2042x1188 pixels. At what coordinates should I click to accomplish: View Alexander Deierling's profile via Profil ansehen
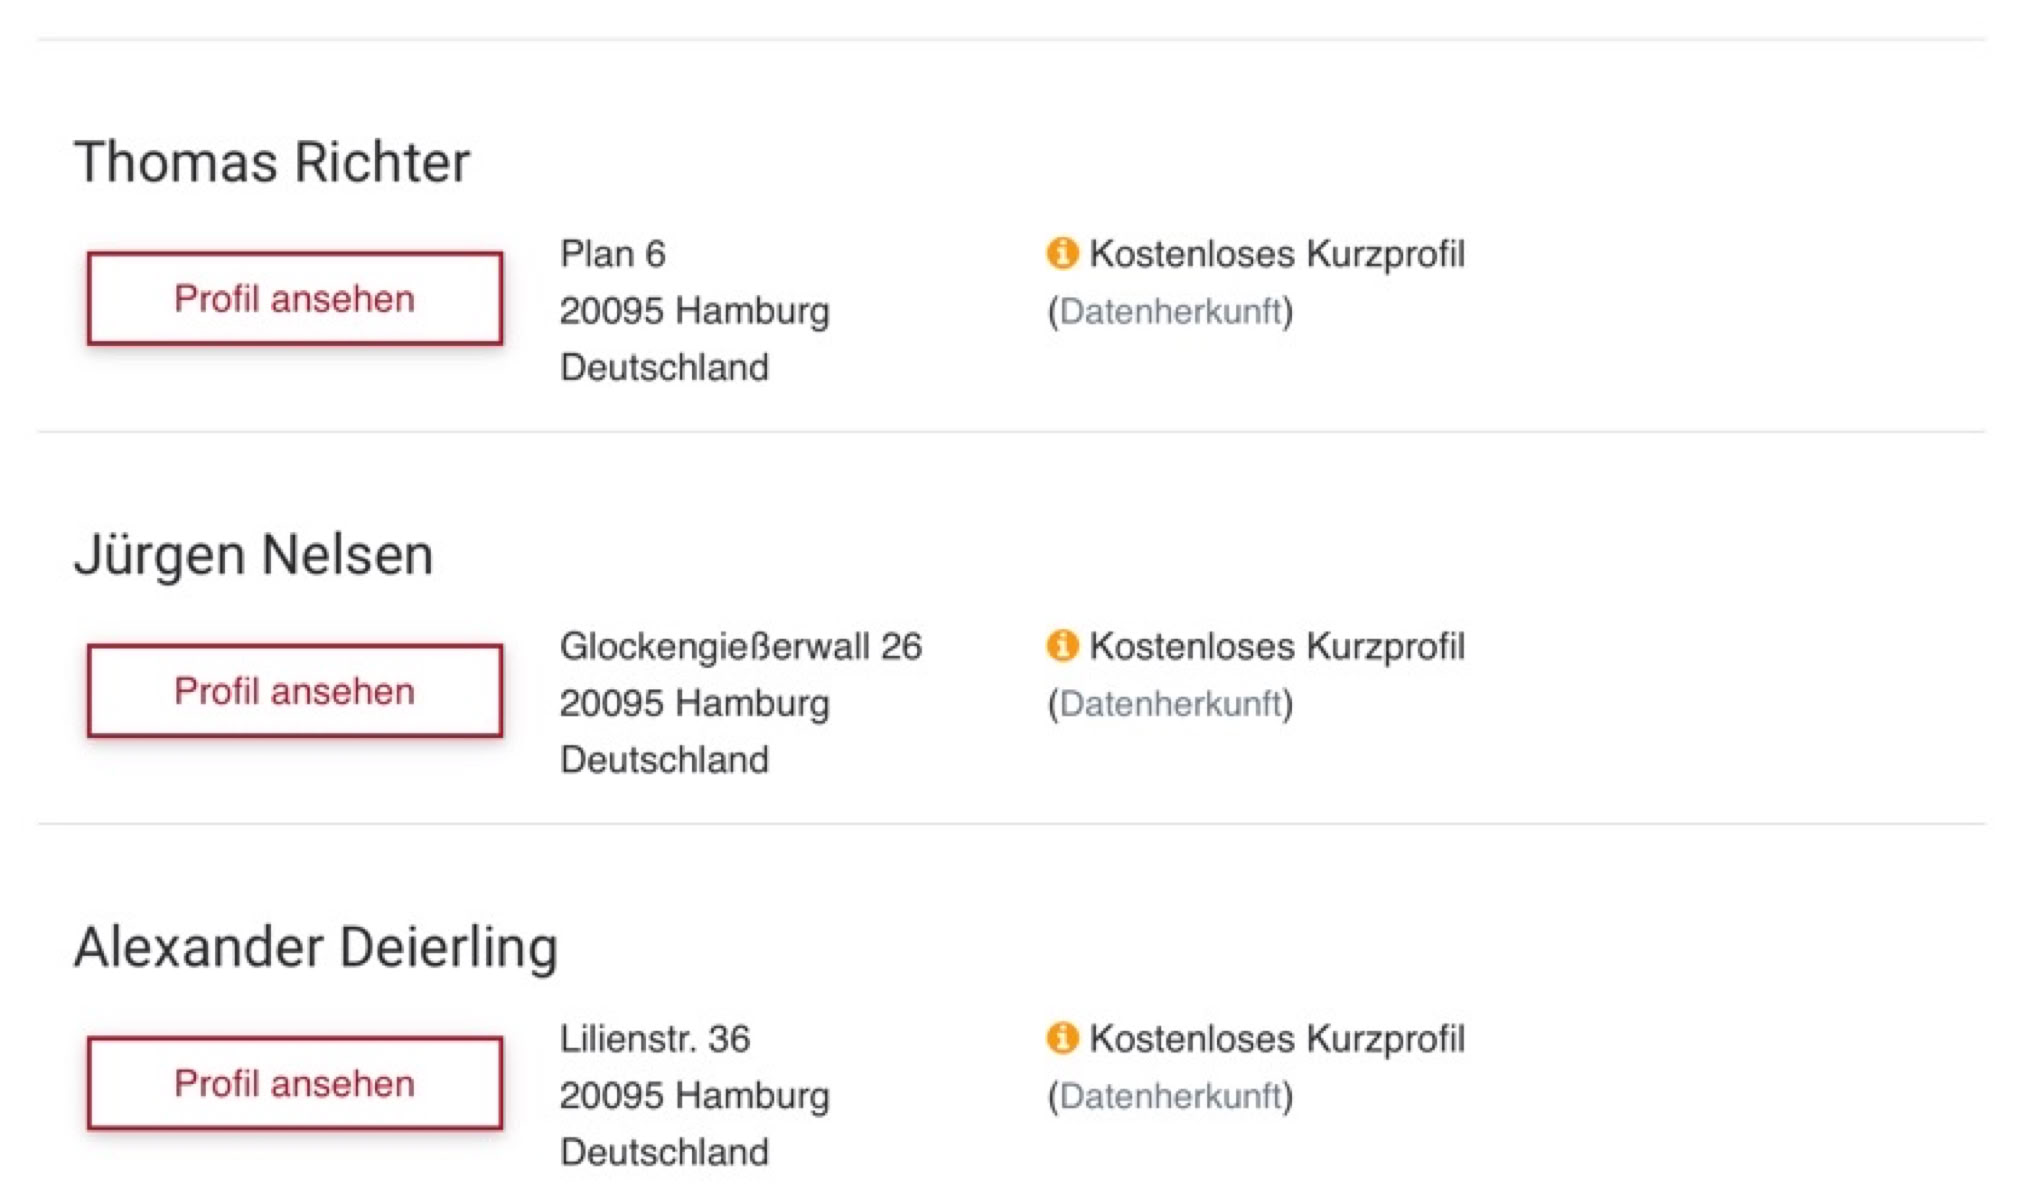pyautogui.click(x=295, y=1083)
